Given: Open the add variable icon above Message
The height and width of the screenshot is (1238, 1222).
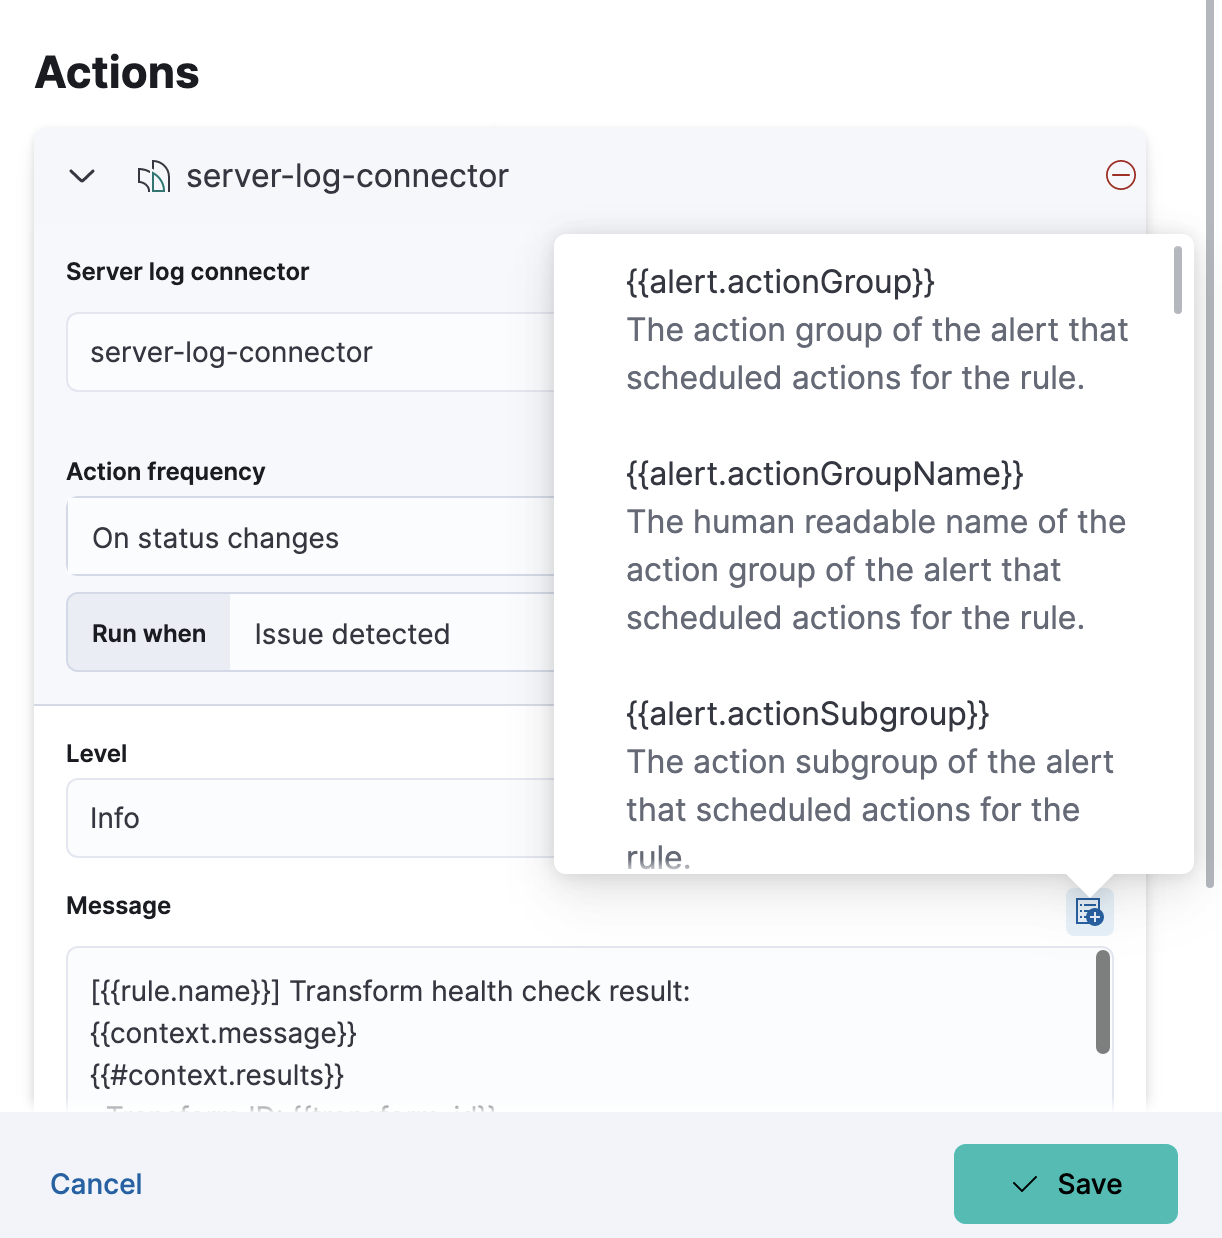Looking at the screenshot, I should (1088, 911).
